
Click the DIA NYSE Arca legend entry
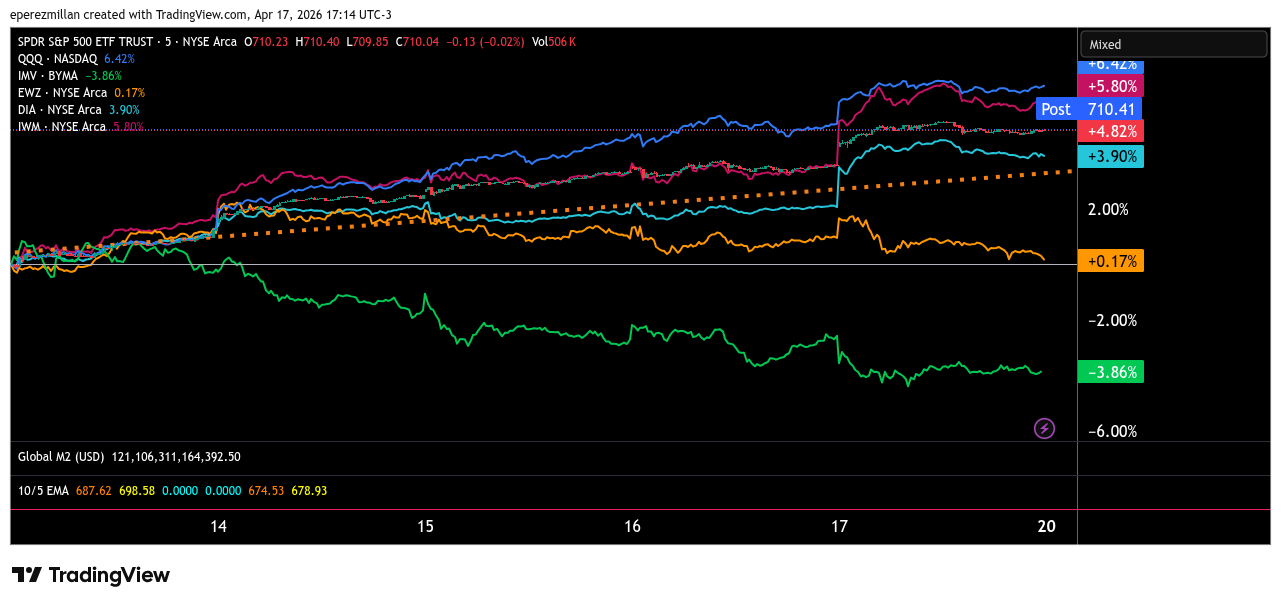(60, 110)
